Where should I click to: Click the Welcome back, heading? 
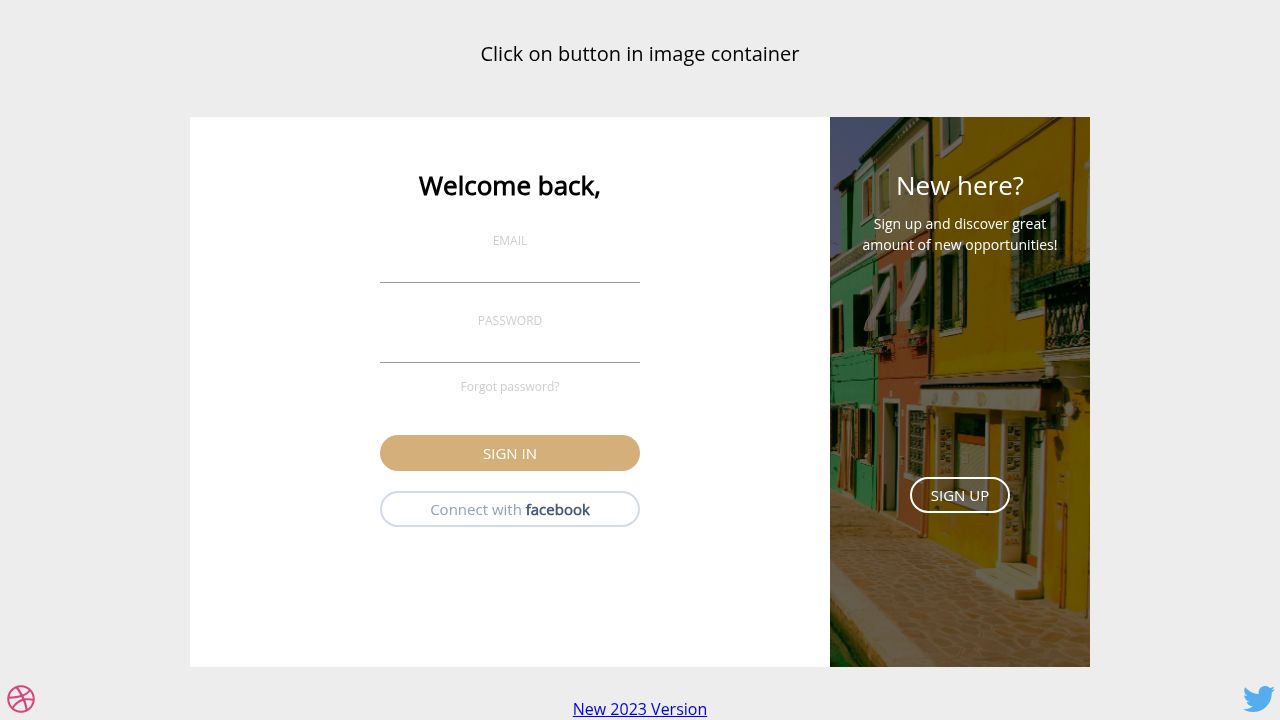click(x=510, y=186)
